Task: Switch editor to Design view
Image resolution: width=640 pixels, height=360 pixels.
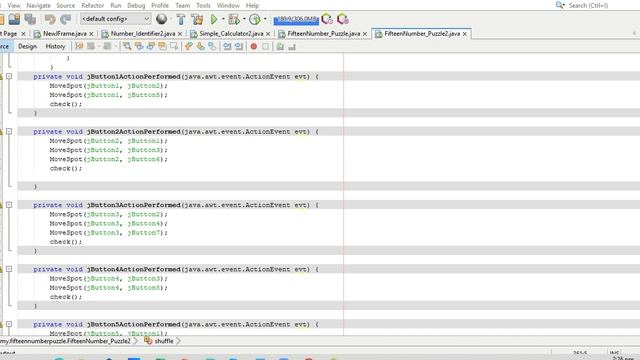Action: (27, 47)
